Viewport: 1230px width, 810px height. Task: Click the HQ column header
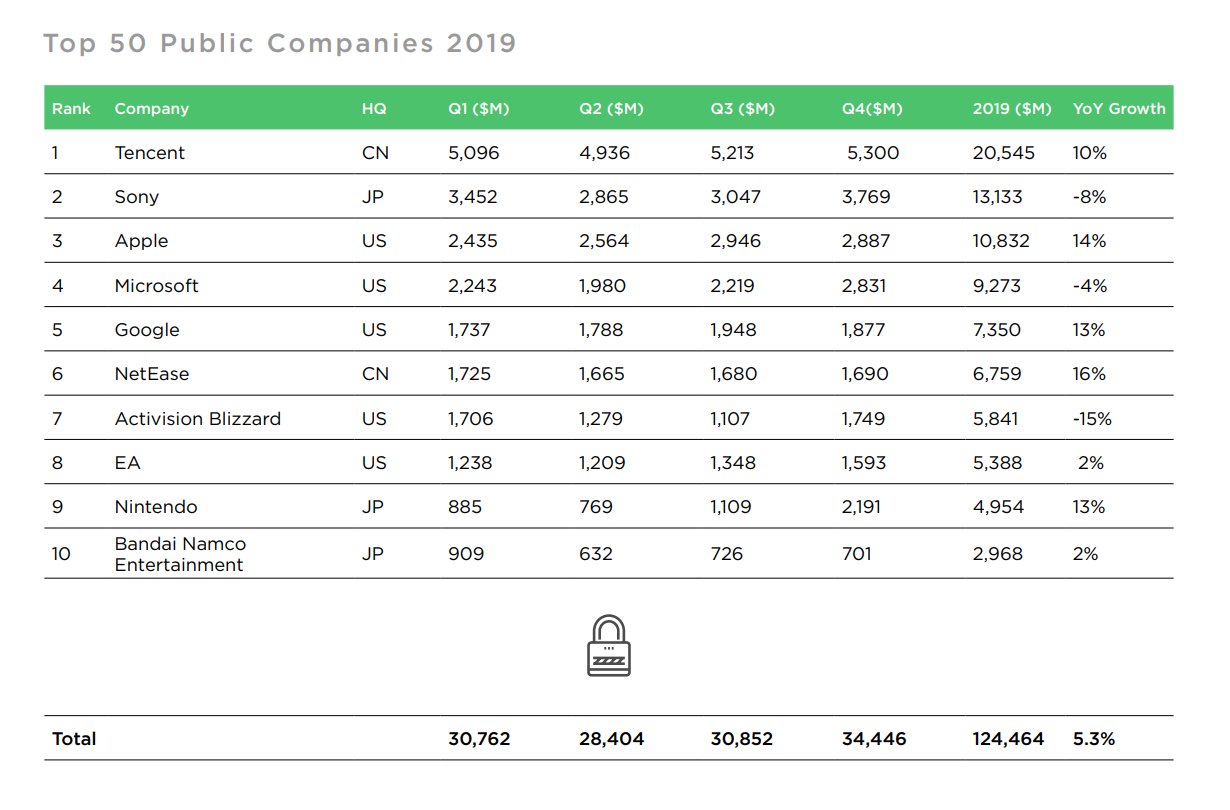click(374, 108)
